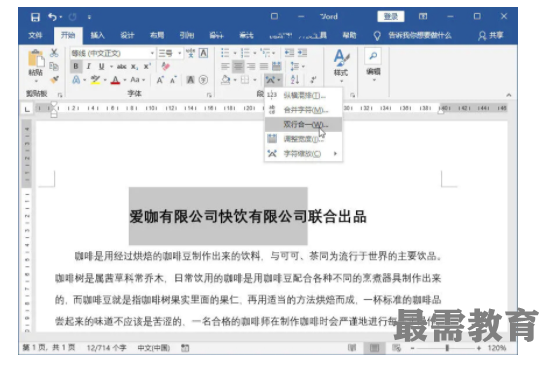Click the bullet list icon
Viewport: 545px width, 365px height.
pyautogui.click(x=225, y=53)
